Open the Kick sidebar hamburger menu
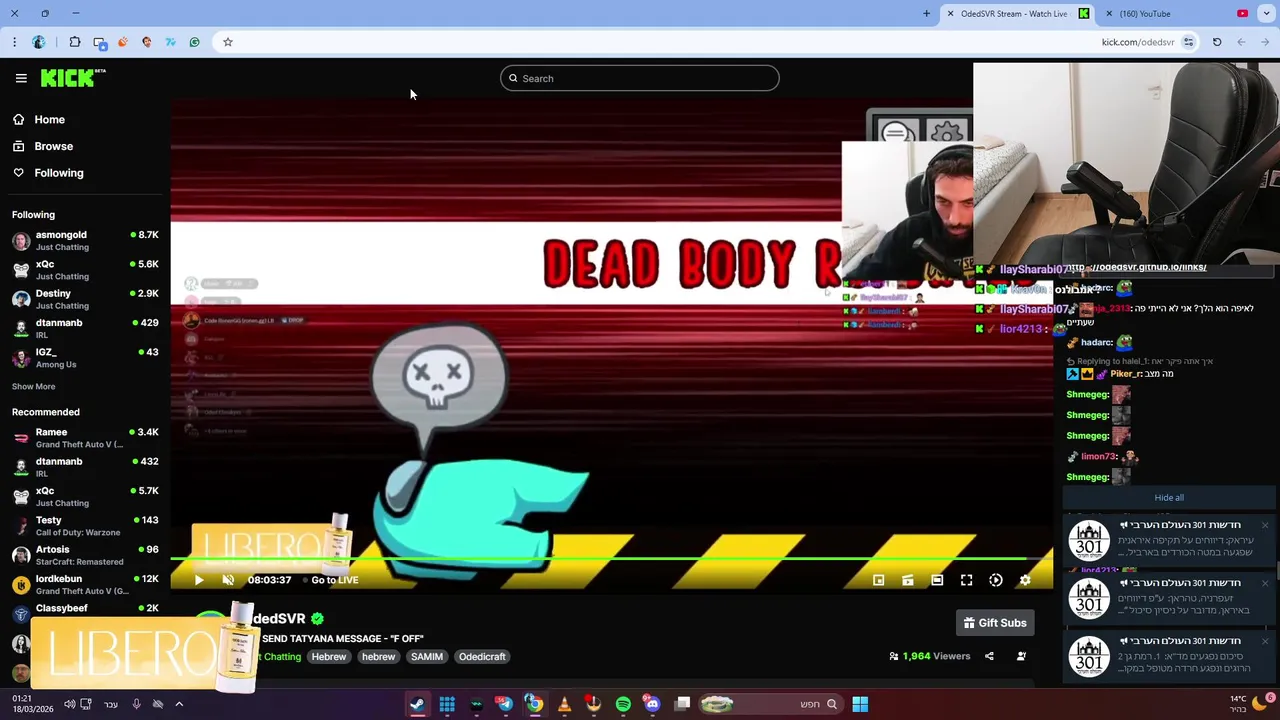Screen dimensions: 1280x720 point(21,78)
